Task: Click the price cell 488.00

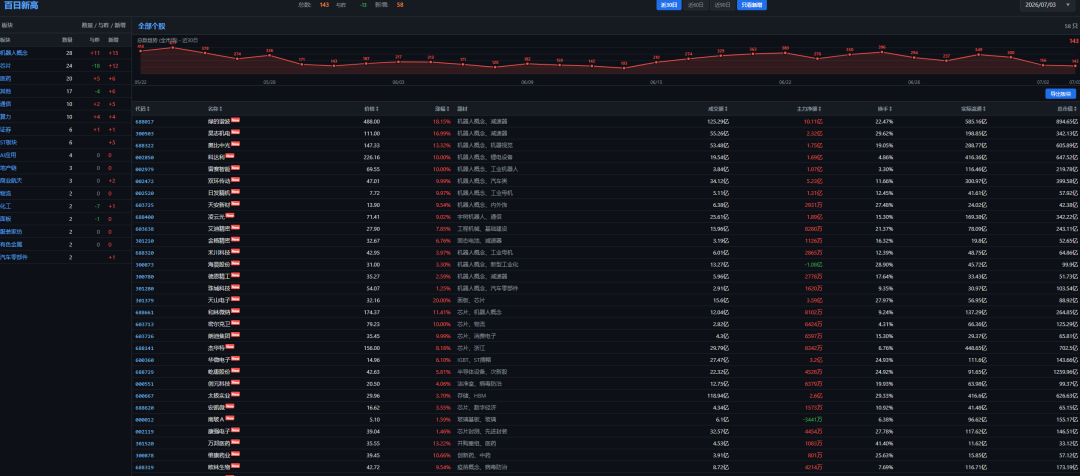Action: [x=371, y=121]
